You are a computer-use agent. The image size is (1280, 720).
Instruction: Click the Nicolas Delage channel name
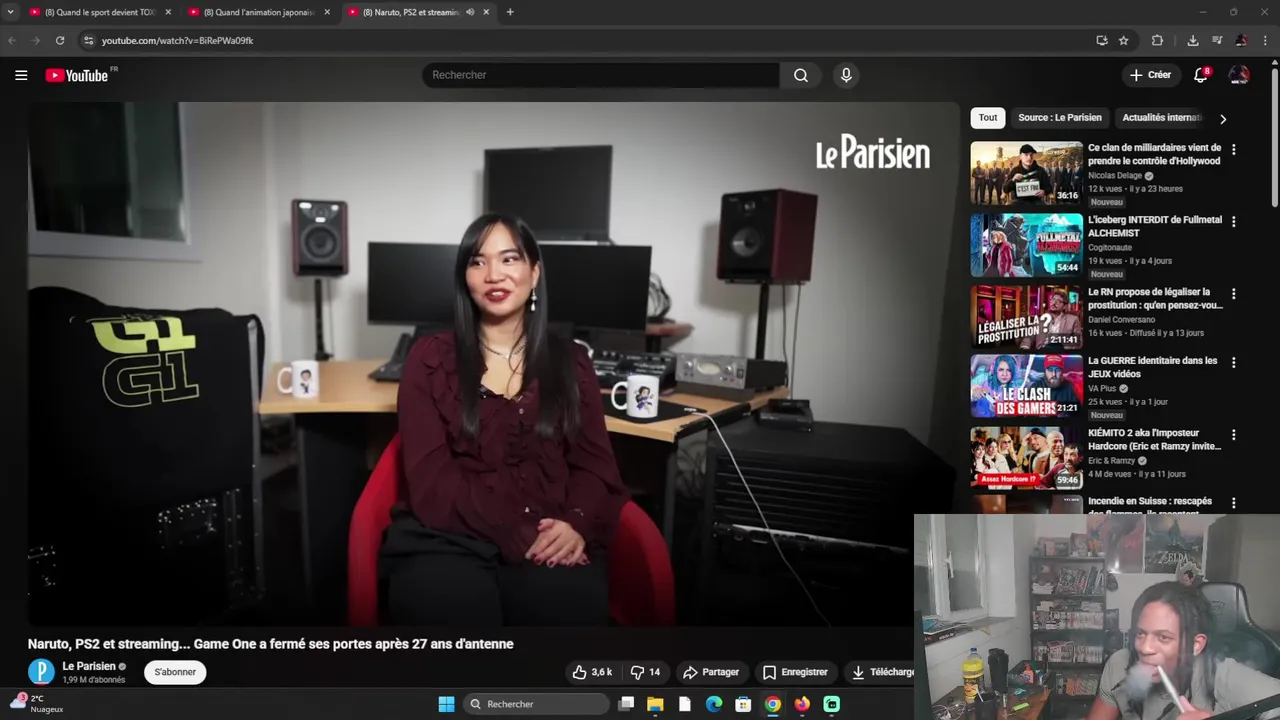click(1115, 176)
